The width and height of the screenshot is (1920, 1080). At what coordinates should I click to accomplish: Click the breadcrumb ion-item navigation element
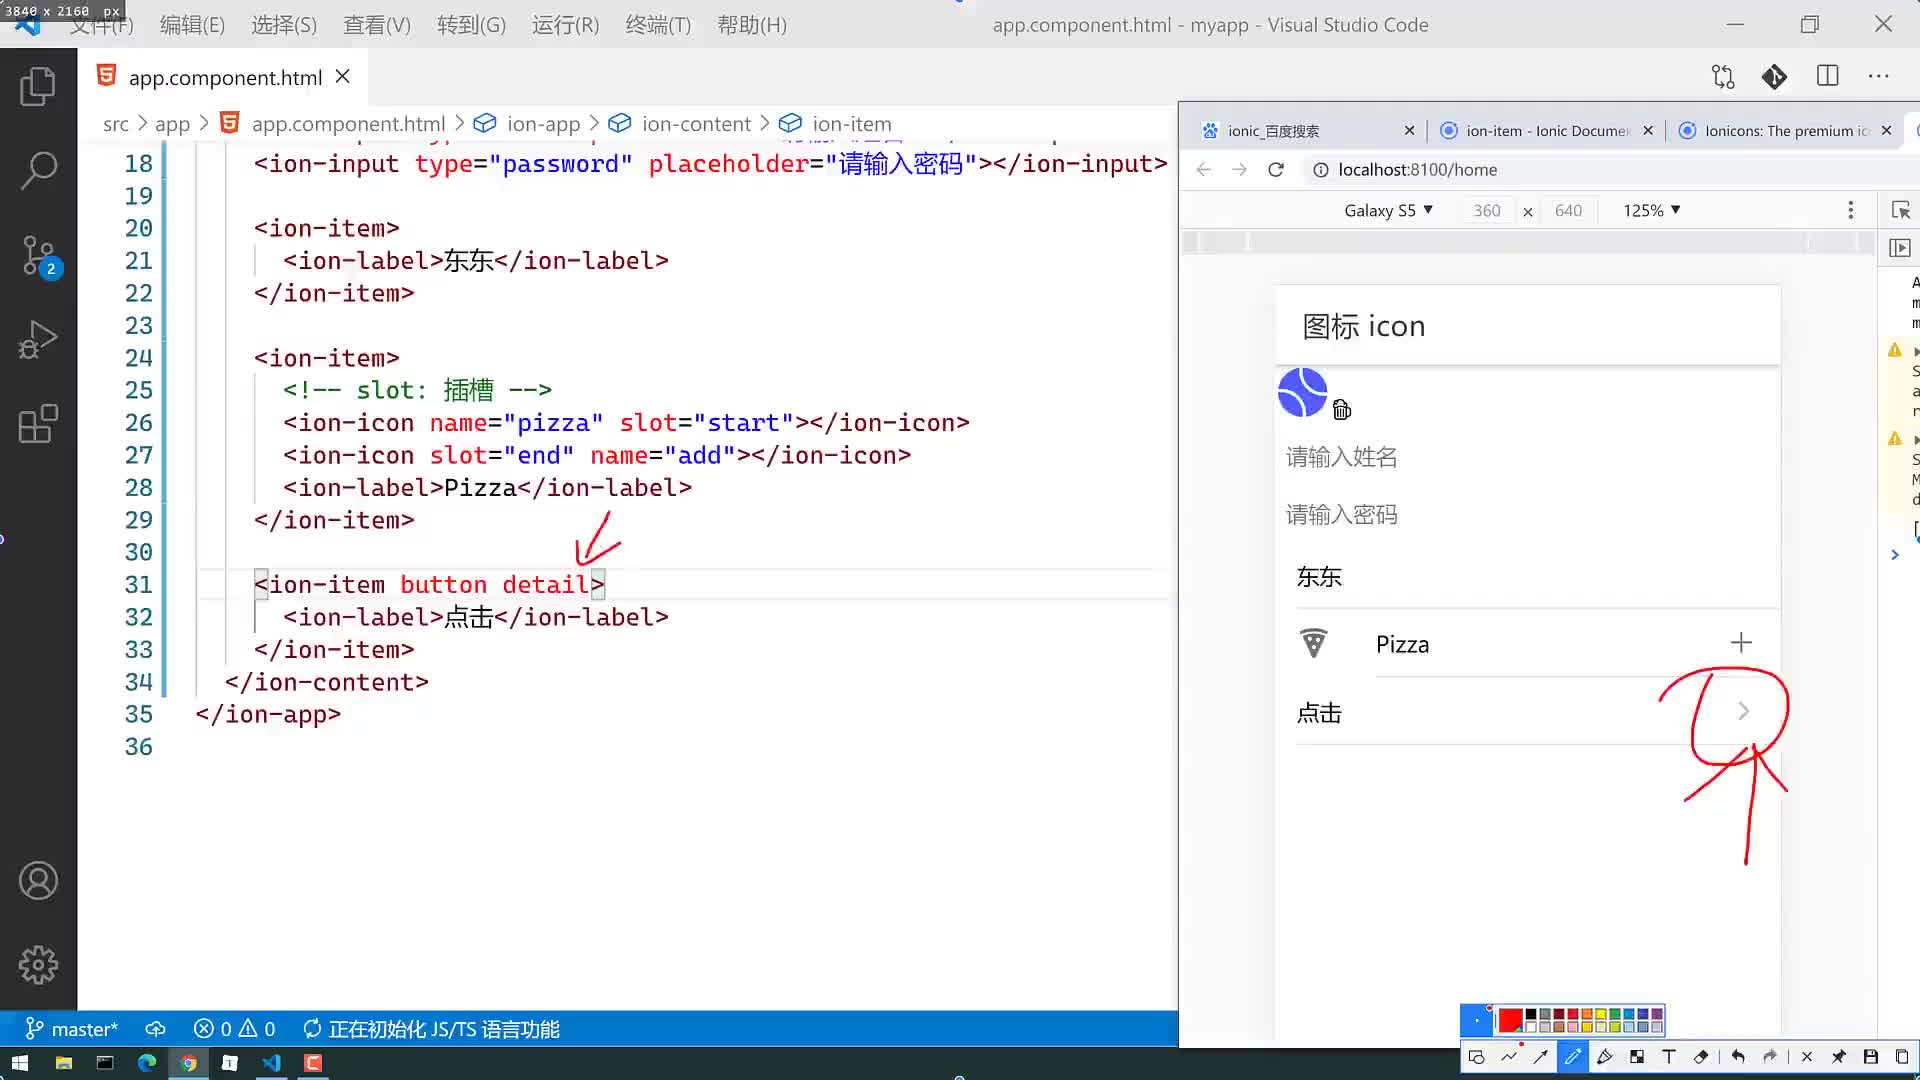851,123
